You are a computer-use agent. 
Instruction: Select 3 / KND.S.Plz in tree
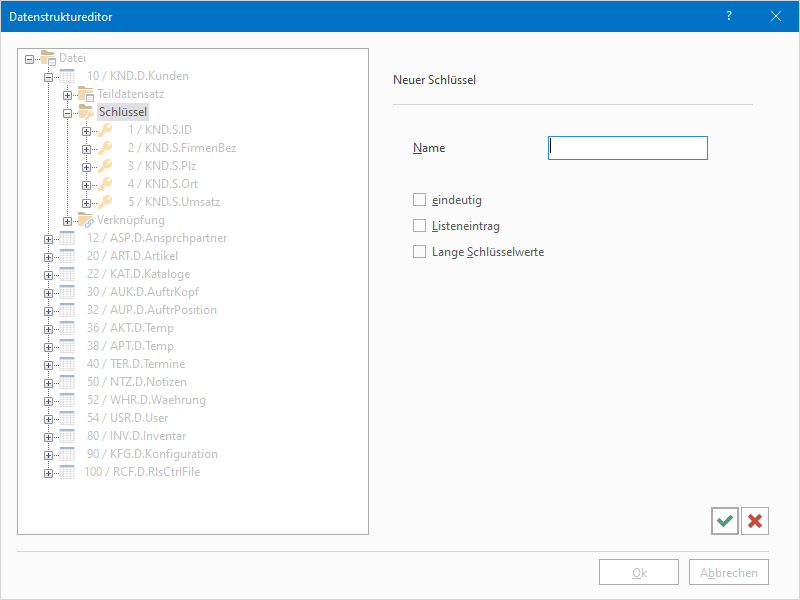coord(162,166)
